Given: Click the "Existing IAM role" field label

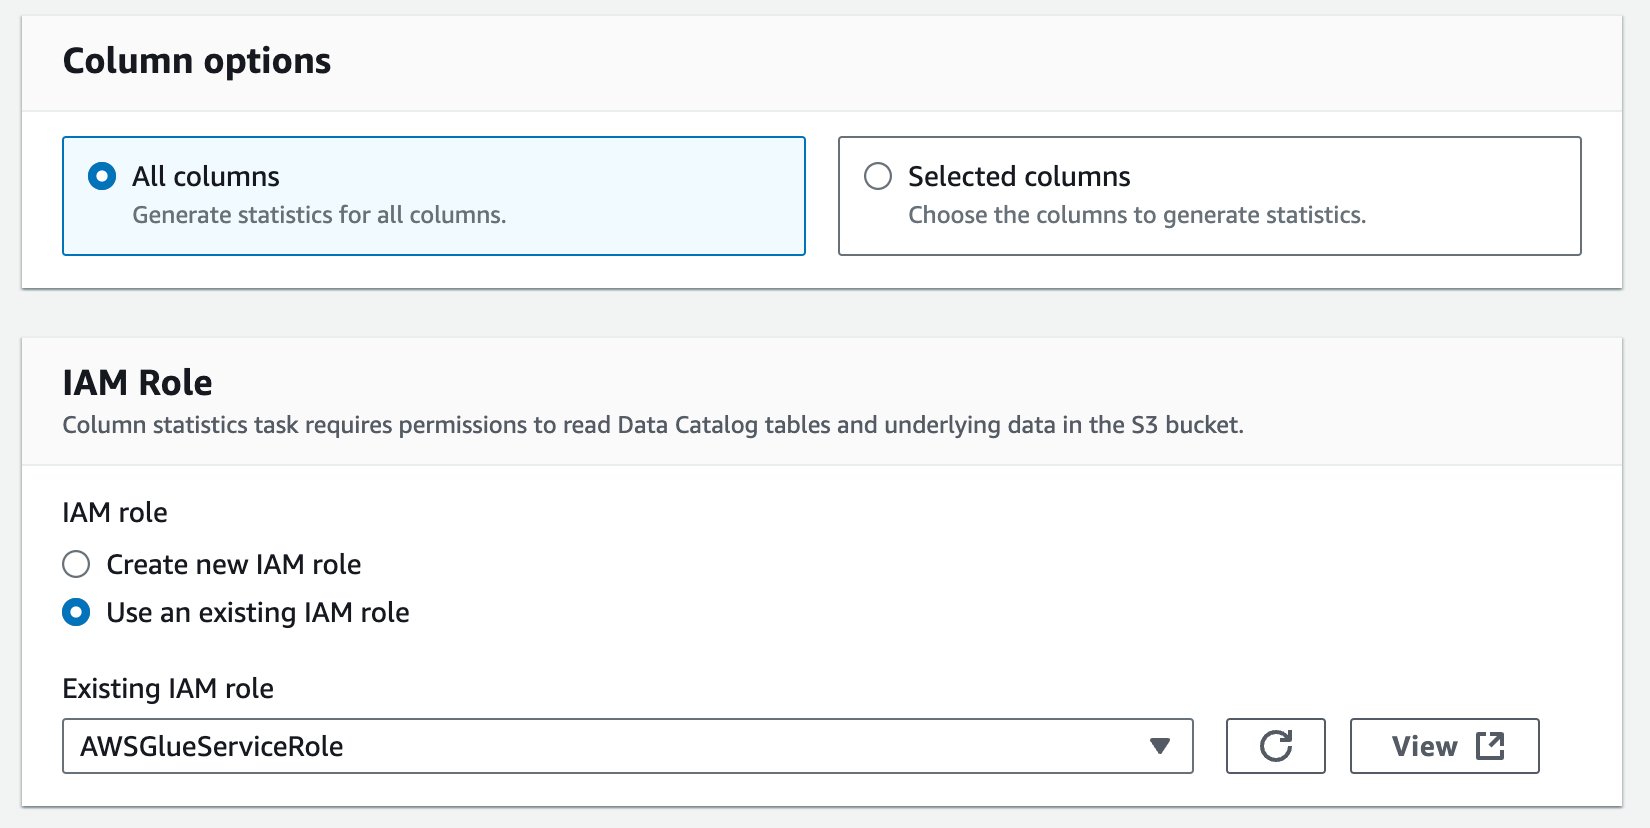Looking at the screenshot, I should point(168,688).
